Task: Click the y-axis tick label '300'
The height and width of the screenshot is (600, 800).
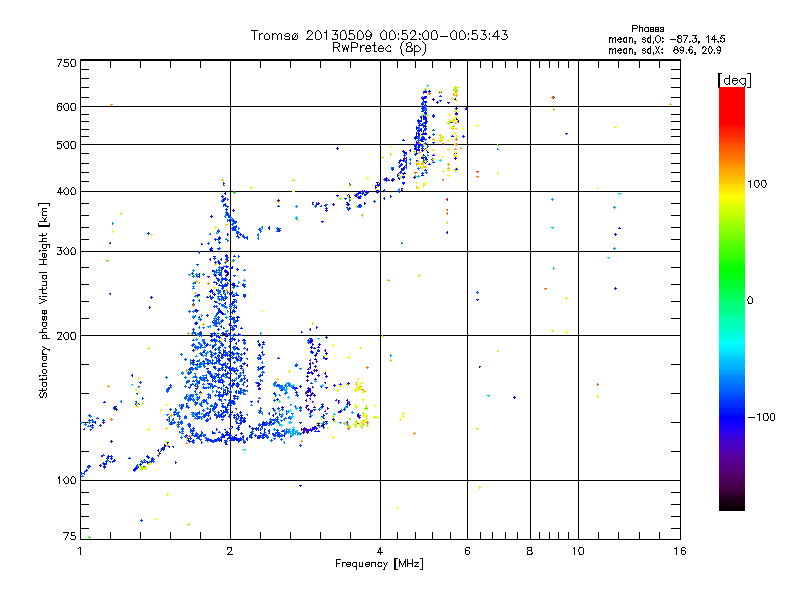Action: [x=66, y=252]
